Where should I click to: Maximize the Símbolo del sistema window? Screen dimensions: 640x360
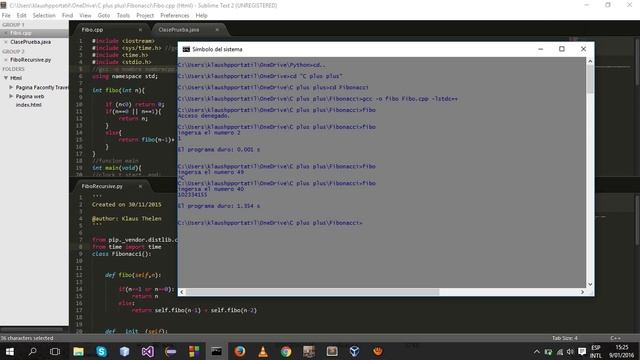click(562, 49)
